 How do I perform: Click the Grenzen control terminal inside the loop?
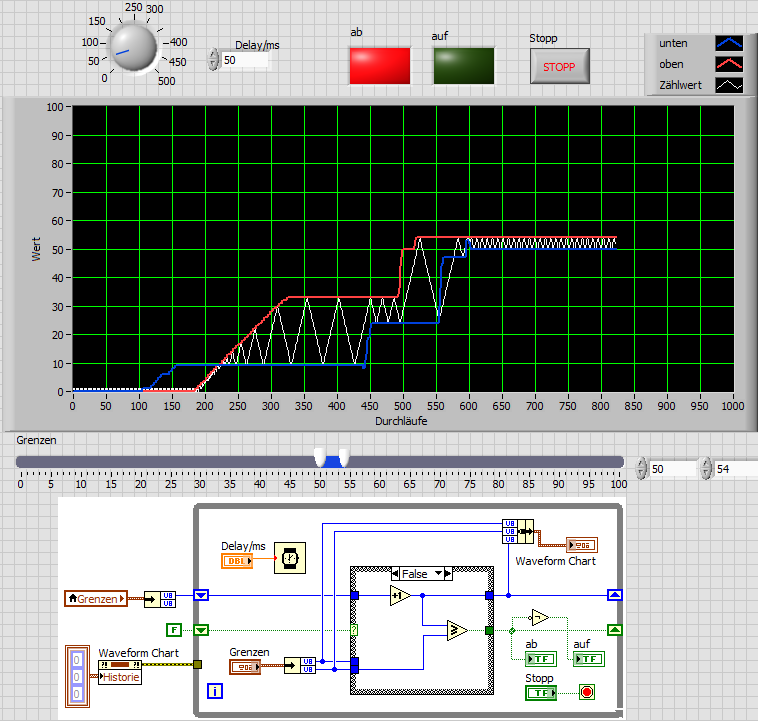coord(245,667)
